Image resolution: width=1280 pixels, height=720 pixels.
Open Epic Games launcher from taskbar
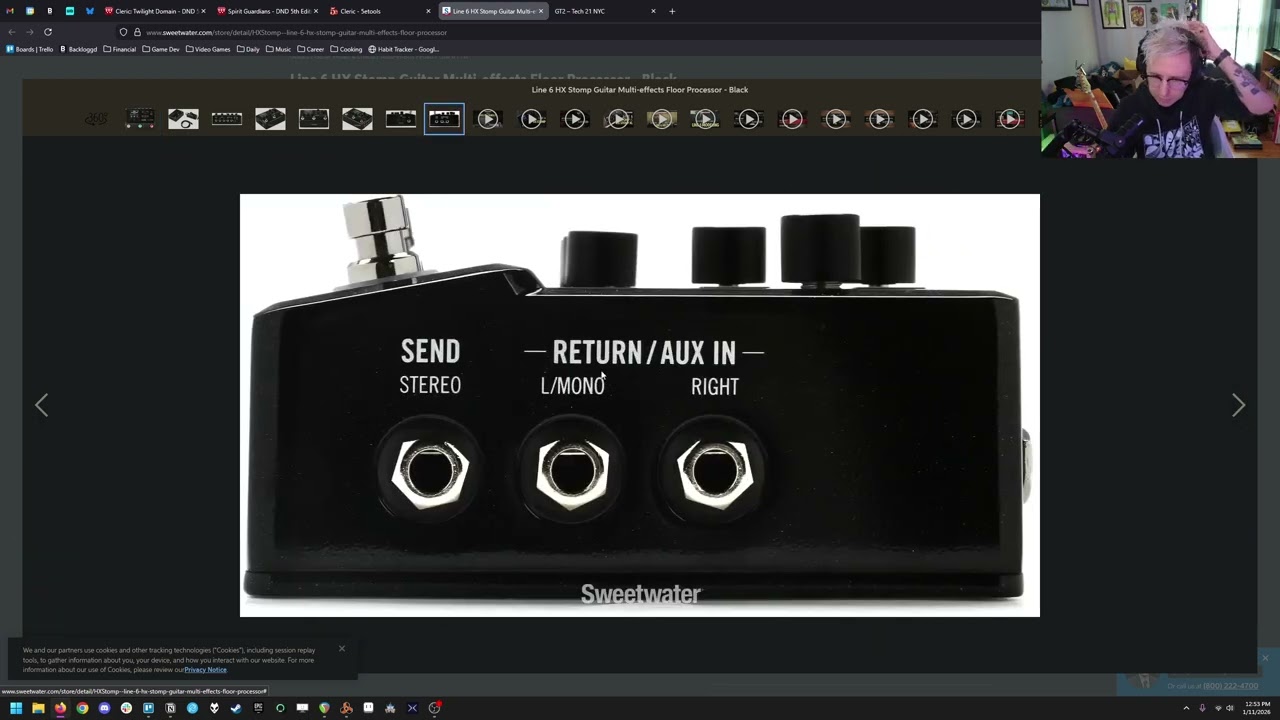(258, 708)
